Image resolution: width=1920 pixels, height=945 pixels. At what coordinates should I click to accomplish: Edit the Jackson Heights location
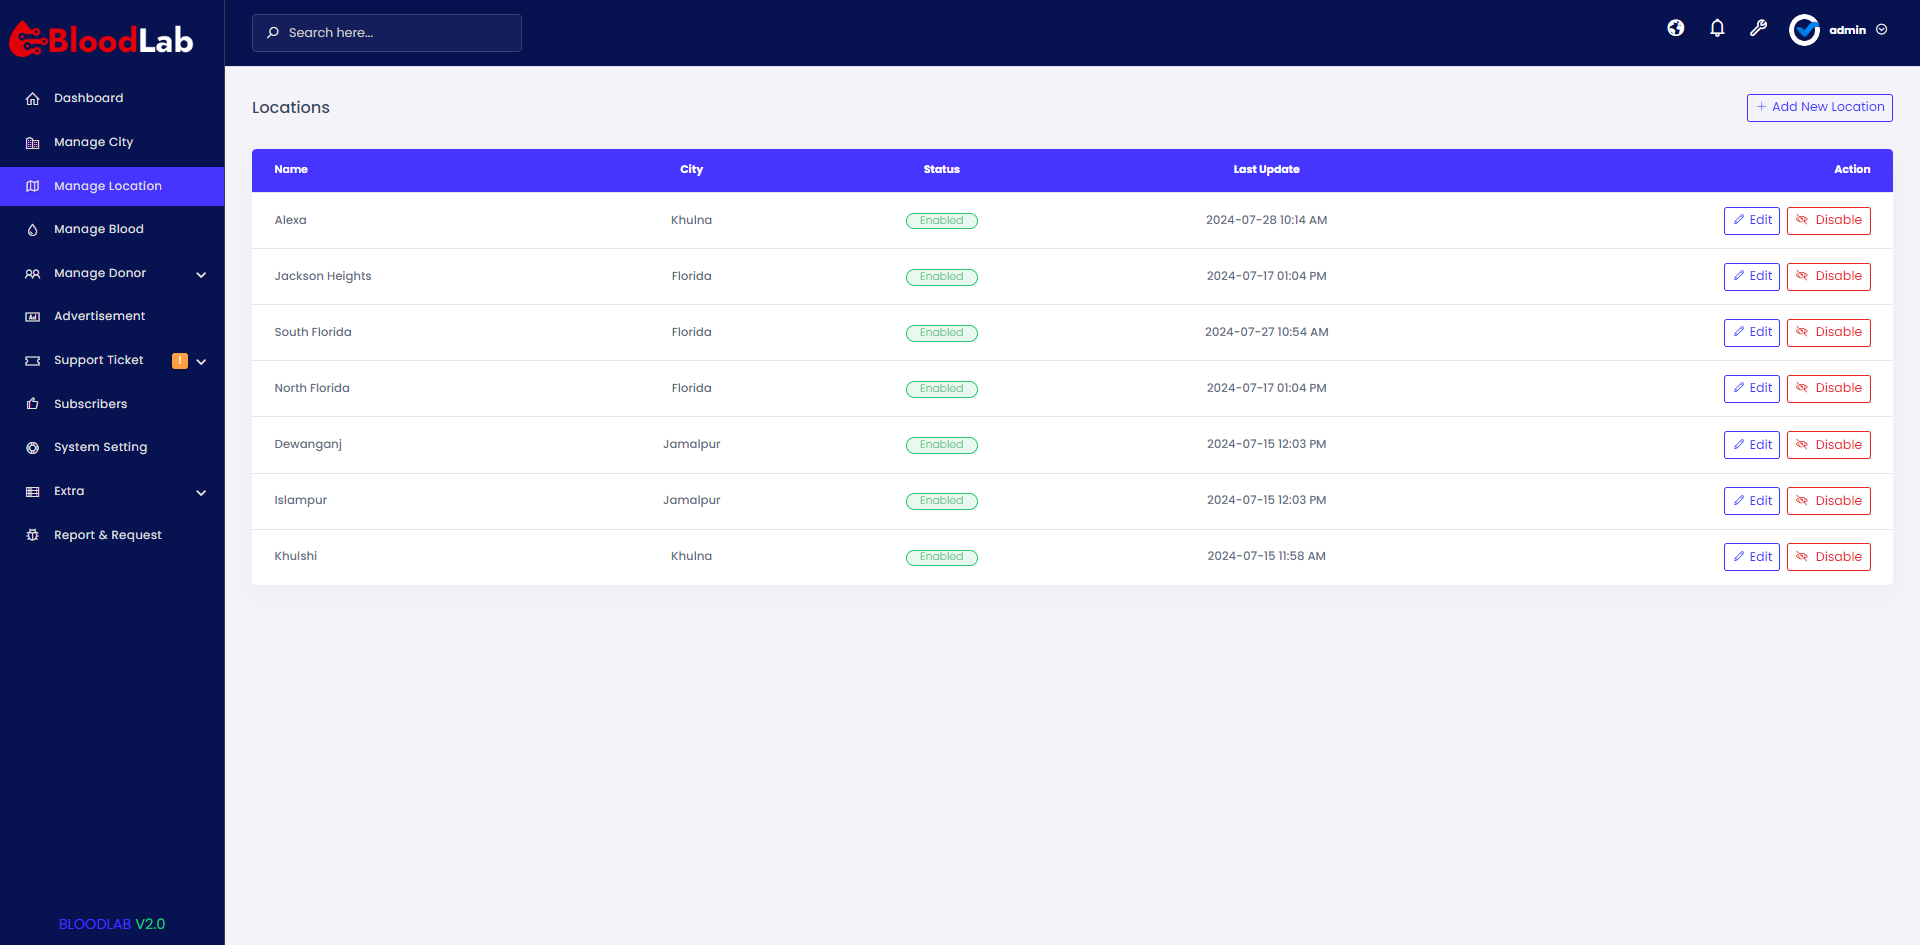1751,276
